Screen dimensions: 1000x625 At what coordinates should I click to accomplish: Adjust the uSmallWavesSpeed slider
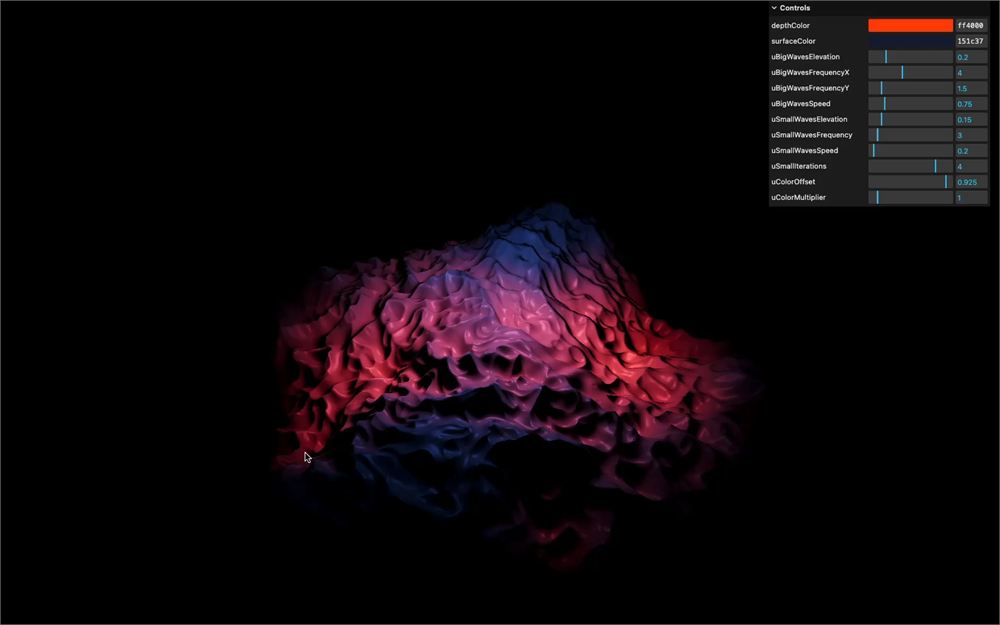coord(910,151)
